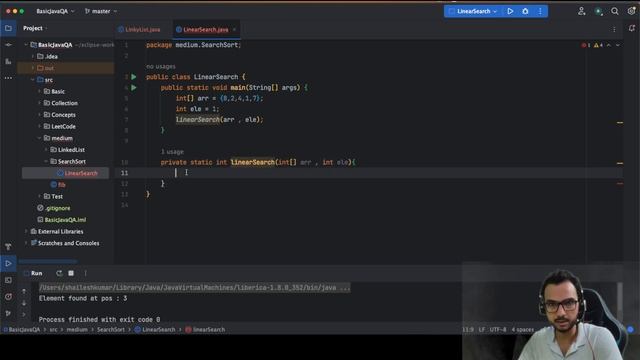The width and height of the screenshot is (640, 360).
Task: Run class from LinearSearch gutter arrow
Action: pyautogui.click(x=134, y=77)
